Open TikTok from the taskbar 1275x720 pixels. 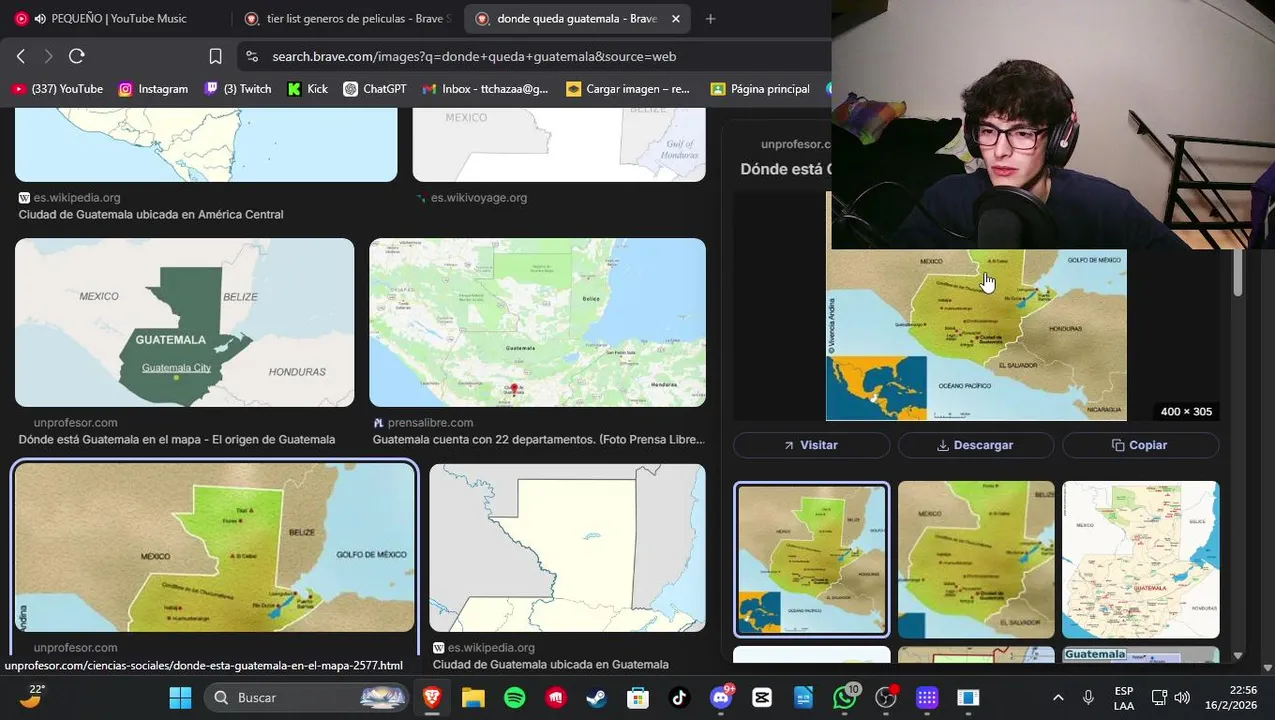pos(679,697)
